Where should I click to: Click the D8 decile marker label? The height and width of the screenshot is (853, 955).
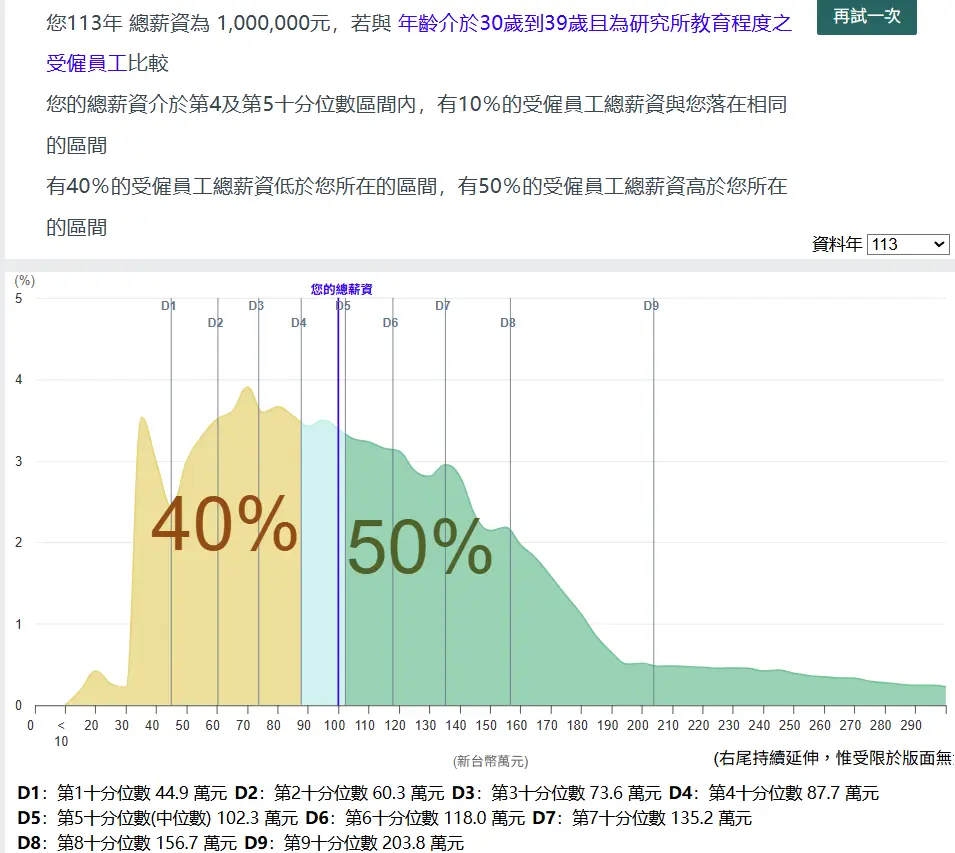[x=508, y=323]
